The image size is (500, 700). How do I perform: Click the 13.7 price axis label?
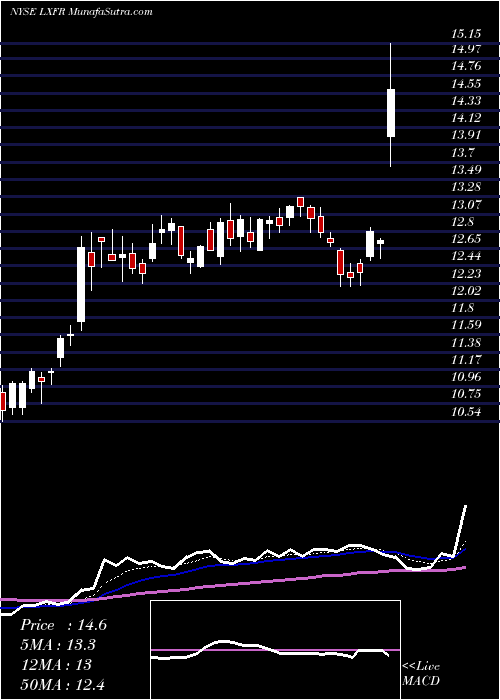point(462,153)
